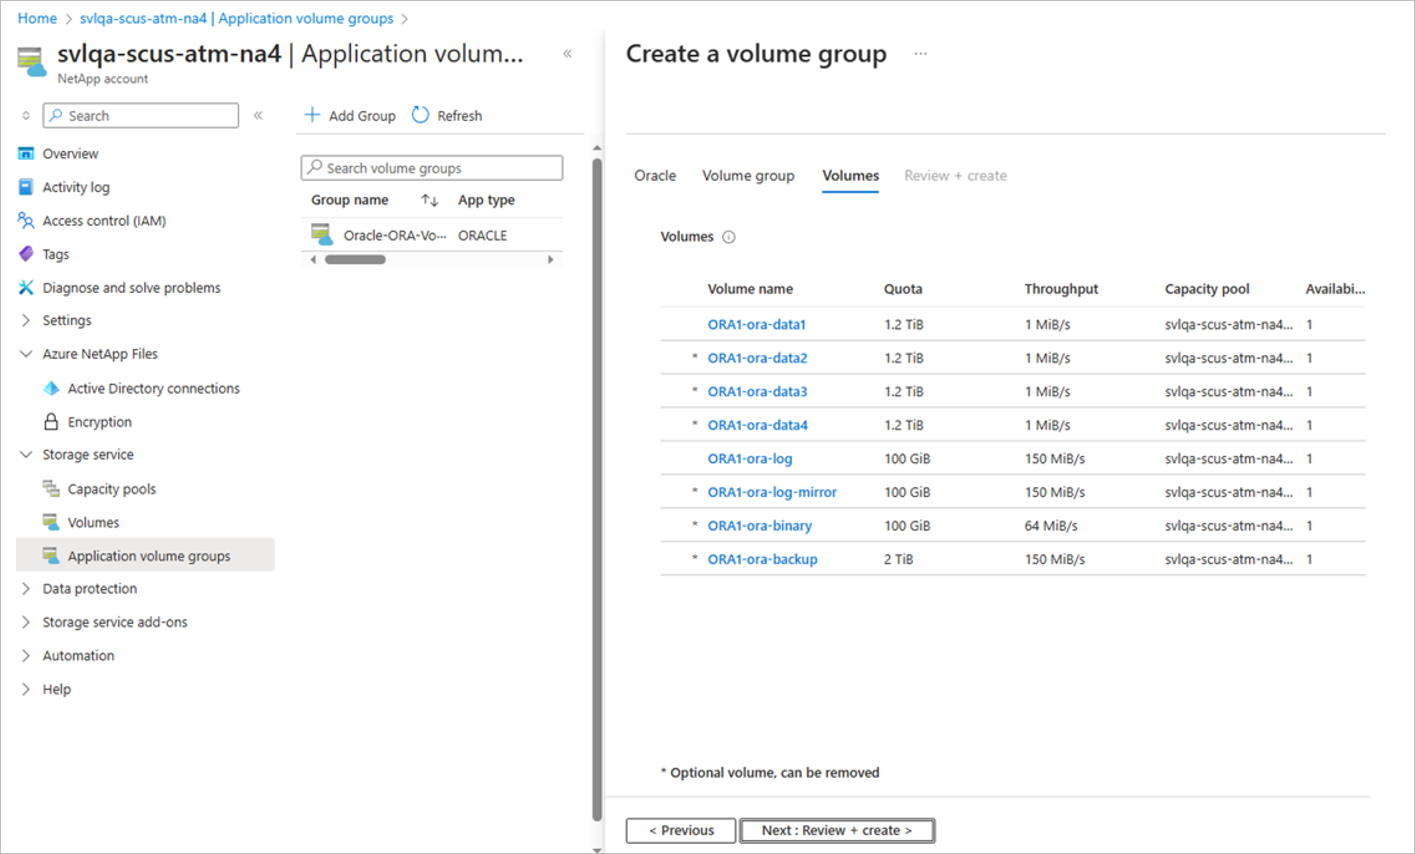The height and width of the screenshot is (854, 1415).
Task: Switch to the Oracle tab
Action: (655, 175)
